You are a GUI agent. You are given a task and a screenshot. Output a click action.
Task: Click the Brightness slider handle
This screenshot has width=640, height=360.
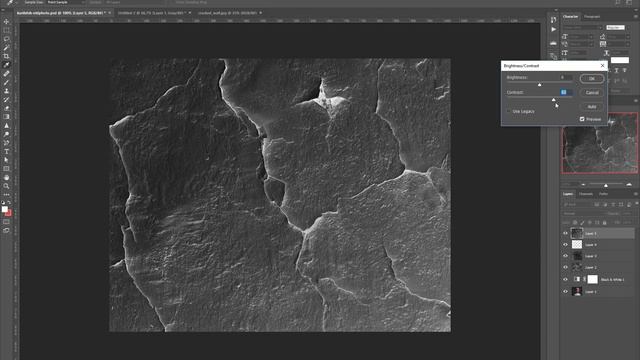[x=540, y=84]
